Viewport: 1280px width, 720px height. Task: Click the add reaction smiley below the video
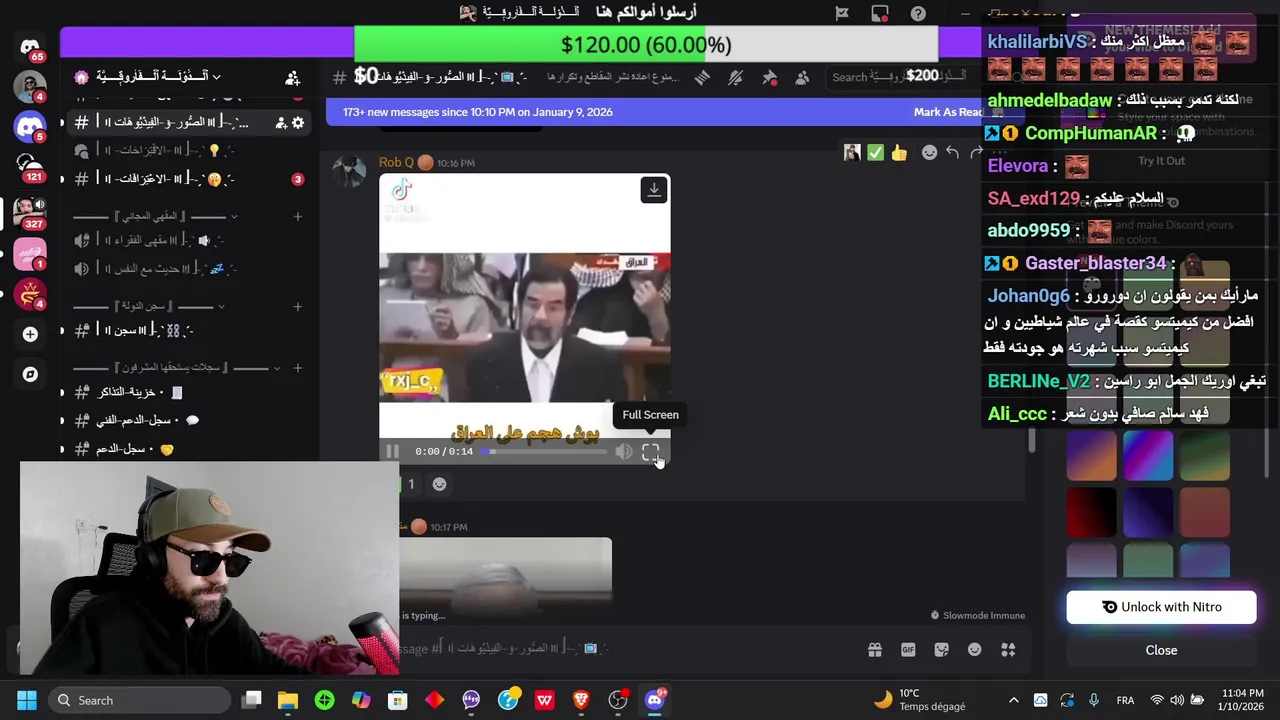[x=439, y=484]
